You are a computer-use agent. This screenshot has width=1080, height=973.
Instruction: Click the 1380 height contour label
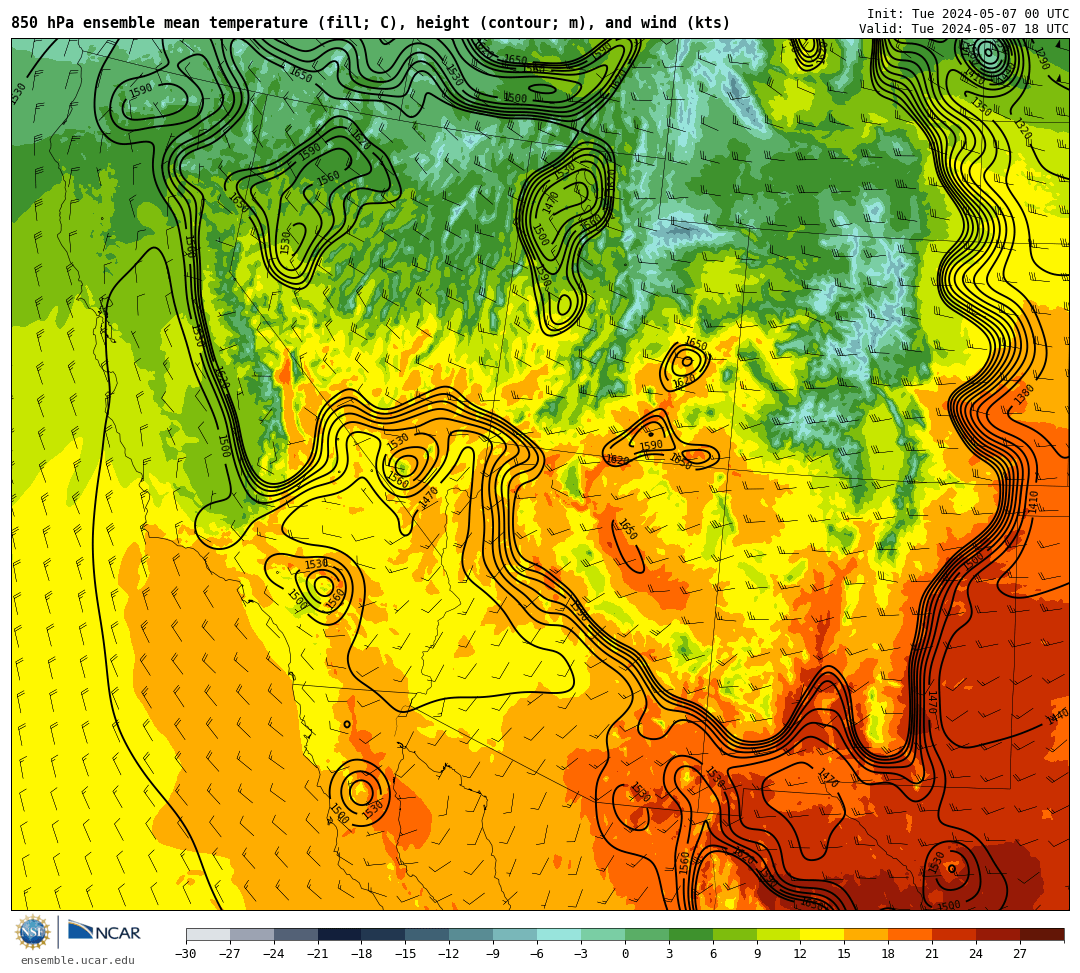pos(1024,395)
